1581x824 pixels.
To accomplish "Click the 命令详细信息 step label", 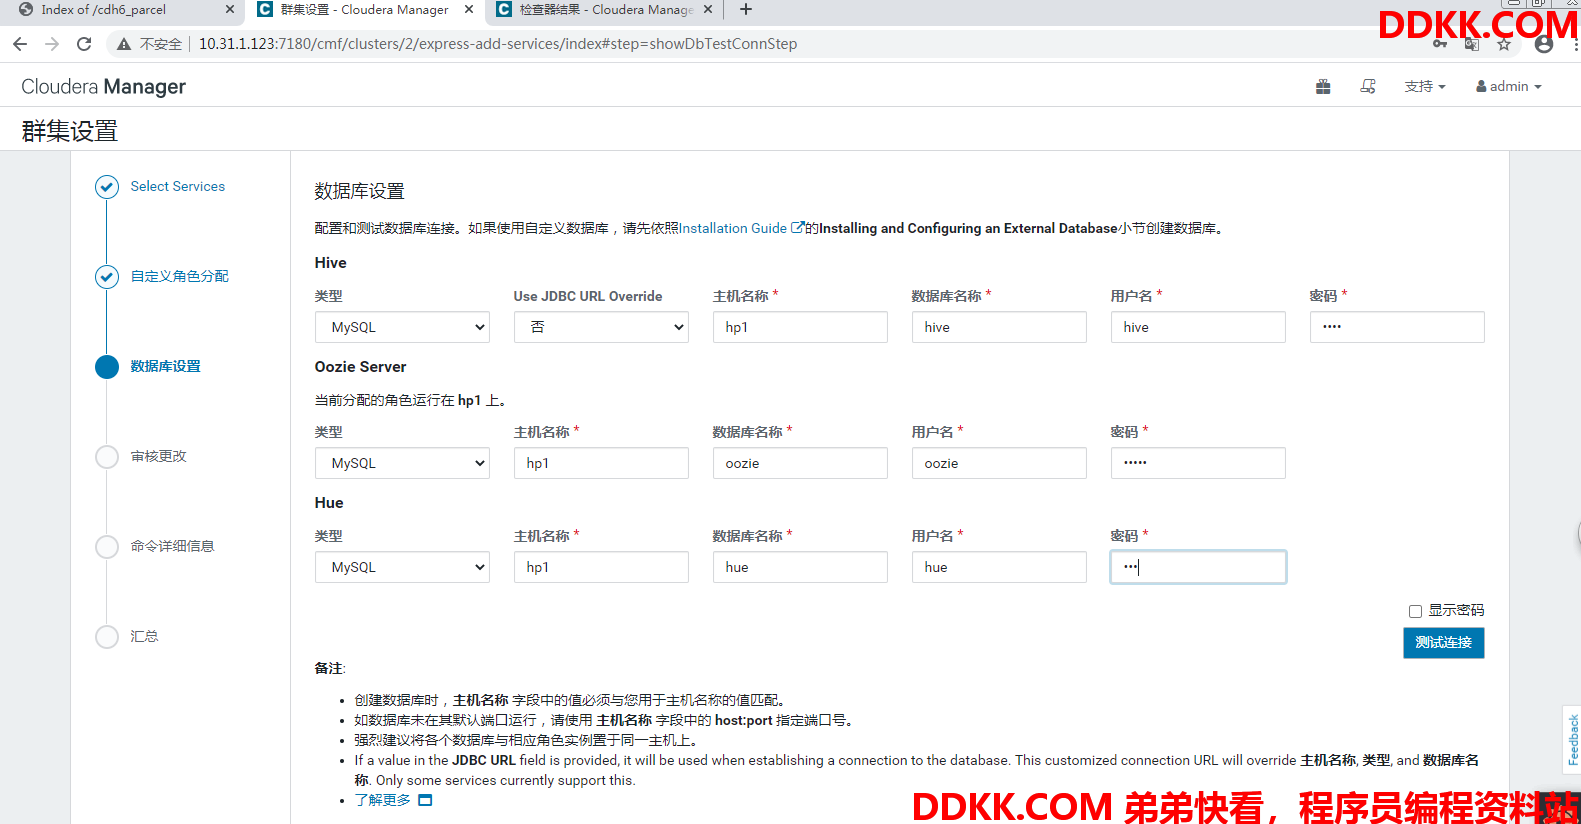I will tap(173, 547).
